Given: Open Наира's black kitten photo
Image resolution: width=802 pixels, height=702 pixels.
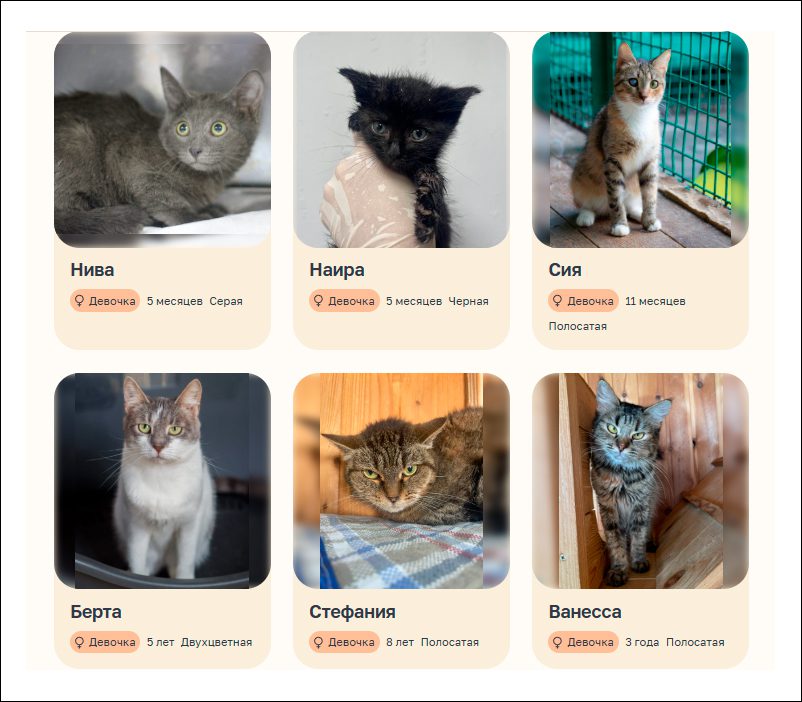Looking at the screenshot, I should (x=401, y=140).
